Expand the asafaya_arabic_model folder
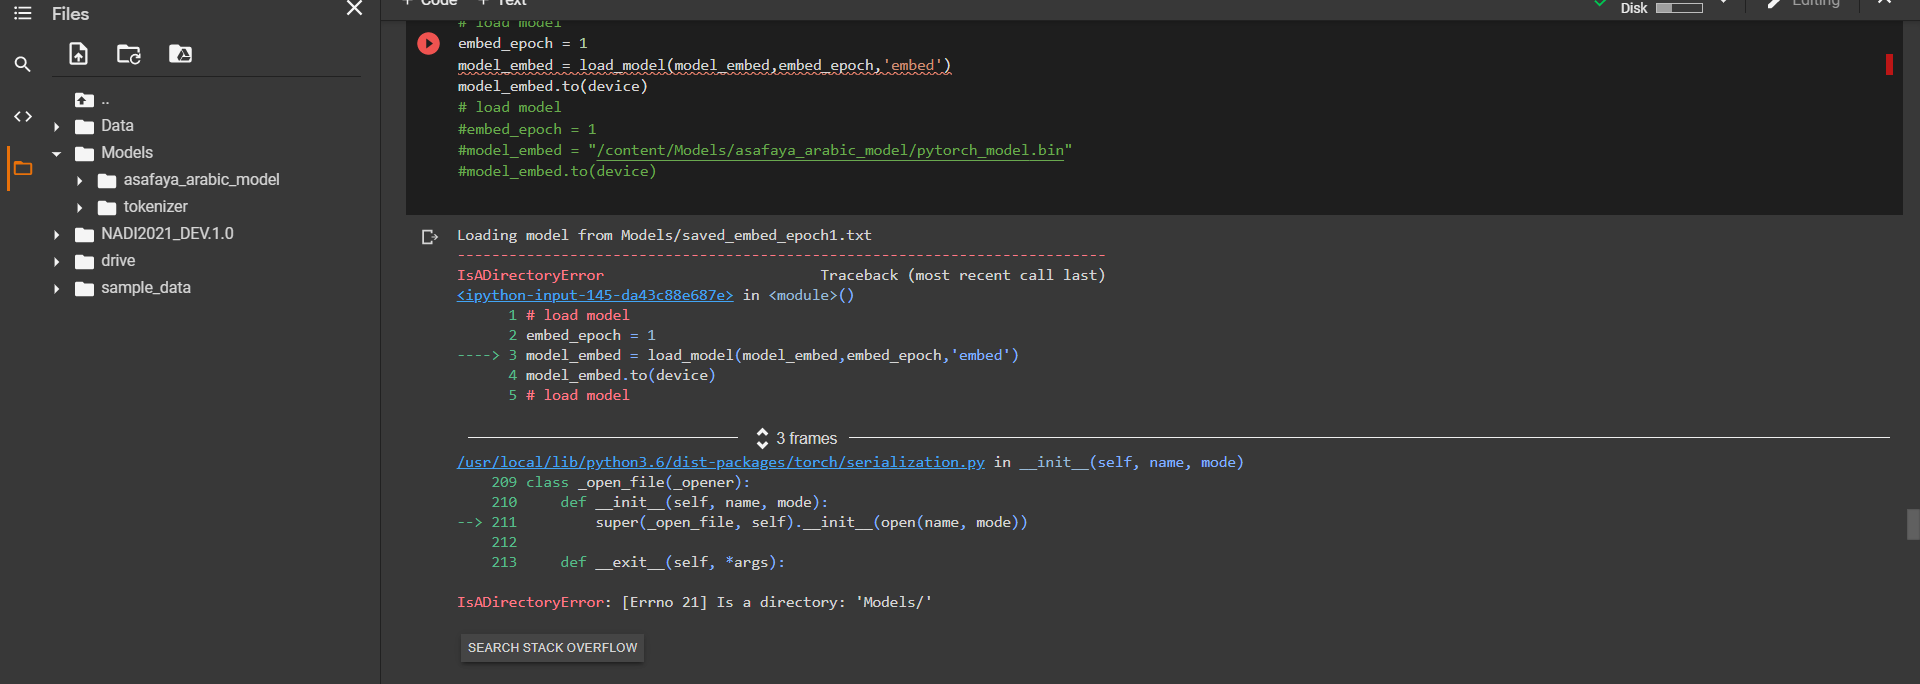The image size is (1920, 684). click(80, 181)
